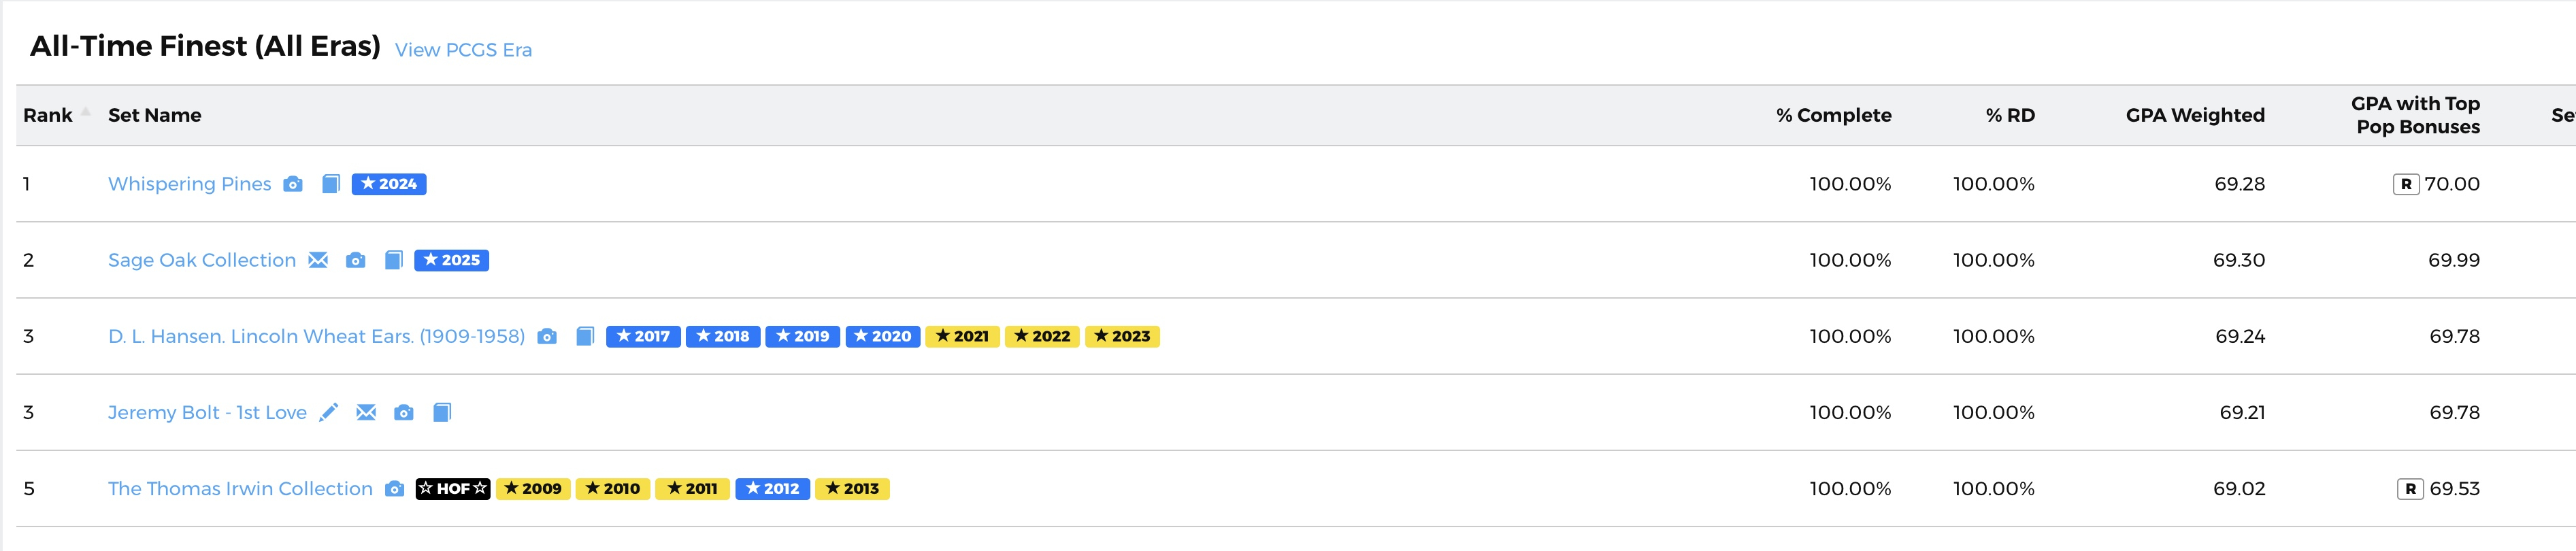Click the HOF badge for Thomas Irwin

point(453,489)
